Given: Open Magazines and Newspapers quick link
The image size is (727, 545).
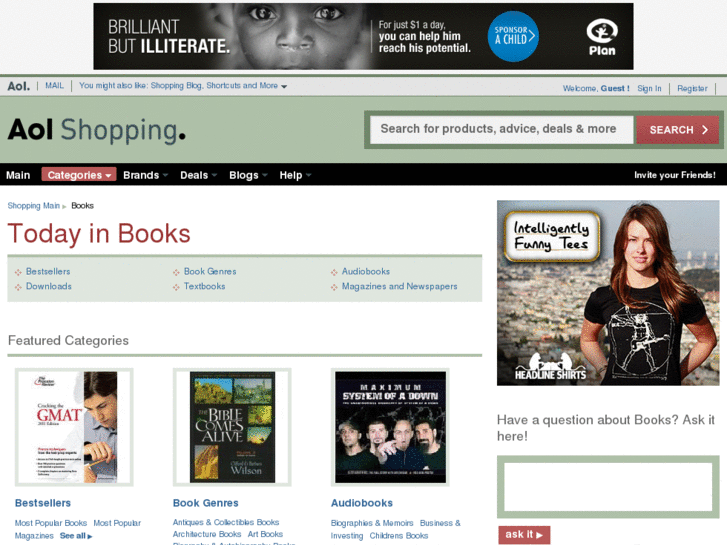Looking at the screenshot, I should pos(400,286).
